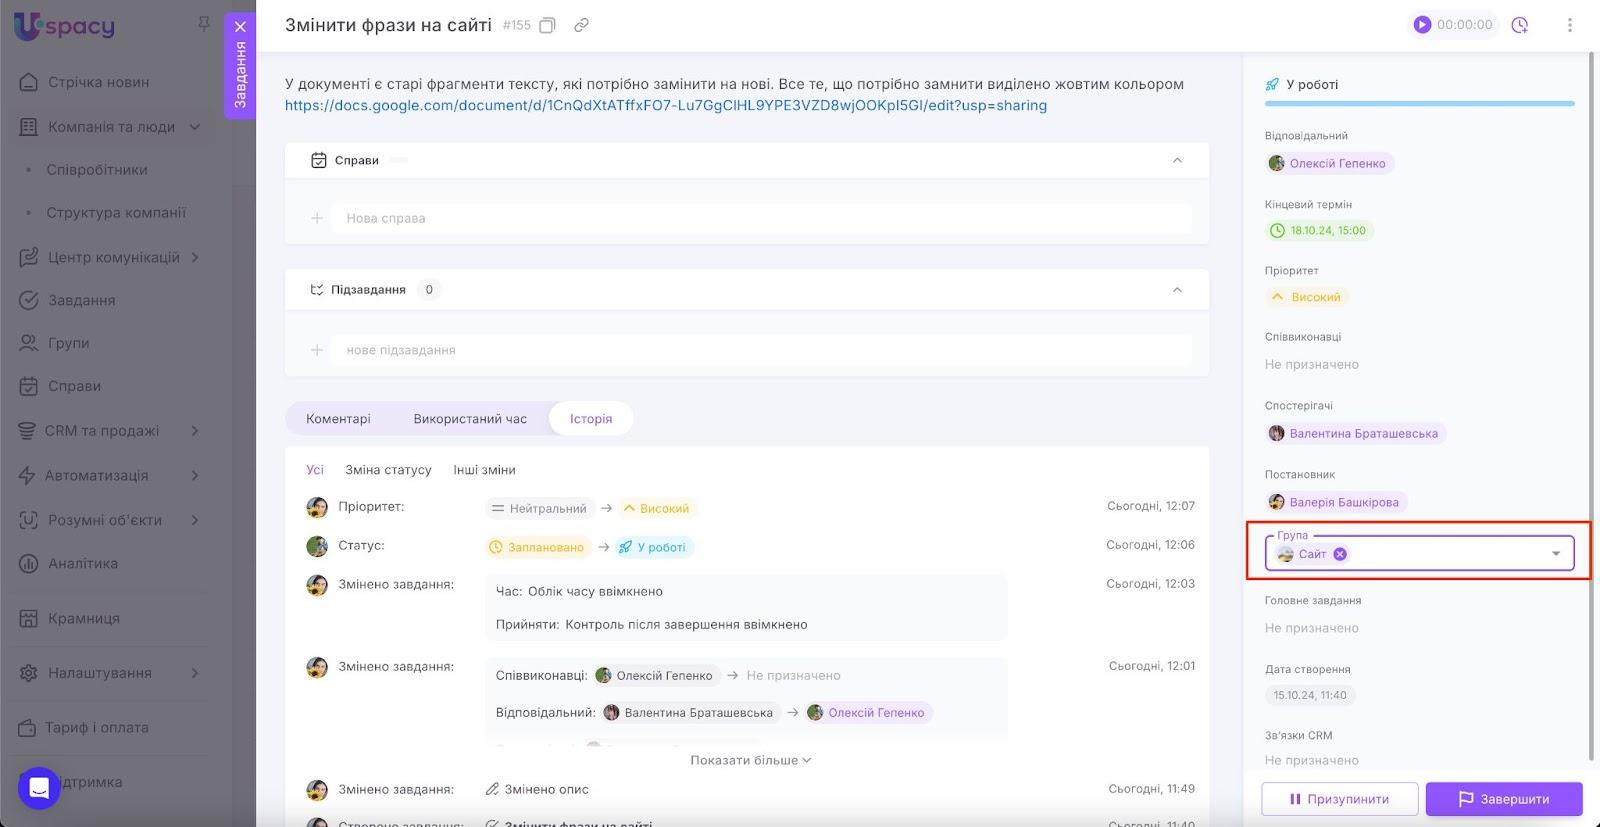Copy the task link icon
This screenshot has width=1600, height=827.
tap(581, 25)
